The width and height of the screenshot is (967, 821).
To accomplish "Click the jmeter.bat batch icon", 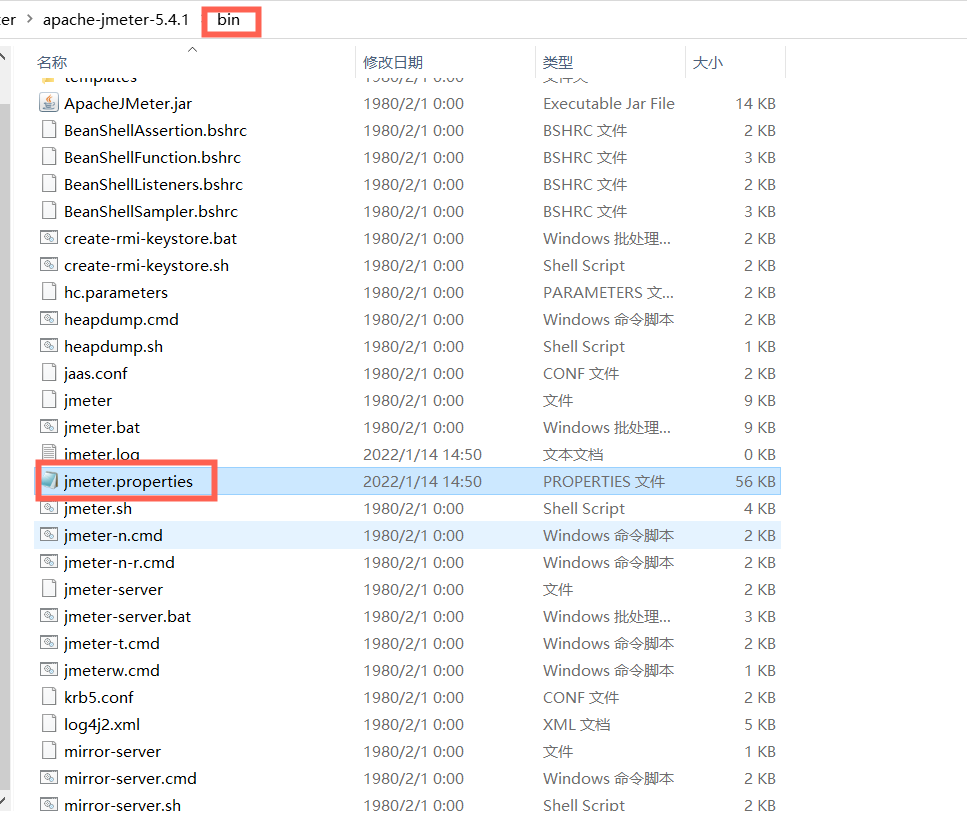I will (x=49, y=427).
